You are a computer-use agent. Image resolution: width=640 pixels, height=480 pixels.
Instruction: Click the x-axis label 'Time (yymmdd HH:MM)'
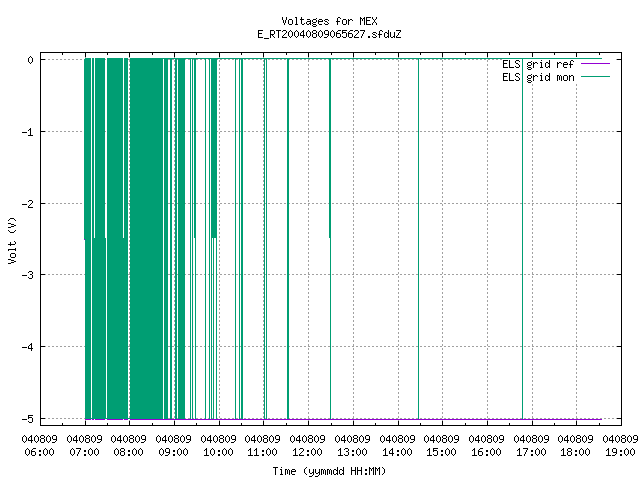329,471
